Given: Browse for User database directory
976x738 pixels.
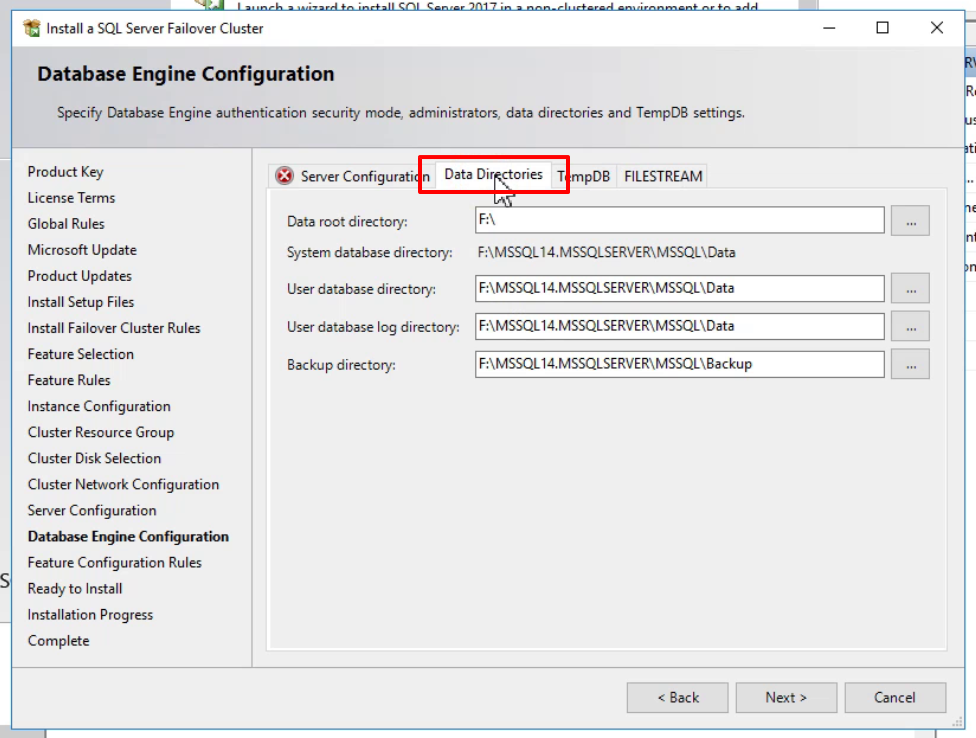Looking at the screenshot, I should point(910,289).
